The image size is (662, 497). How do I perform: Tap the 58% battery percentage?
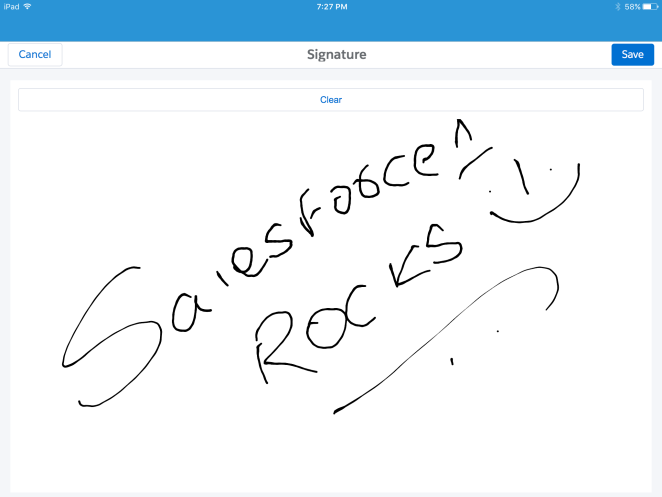[632, 7]
